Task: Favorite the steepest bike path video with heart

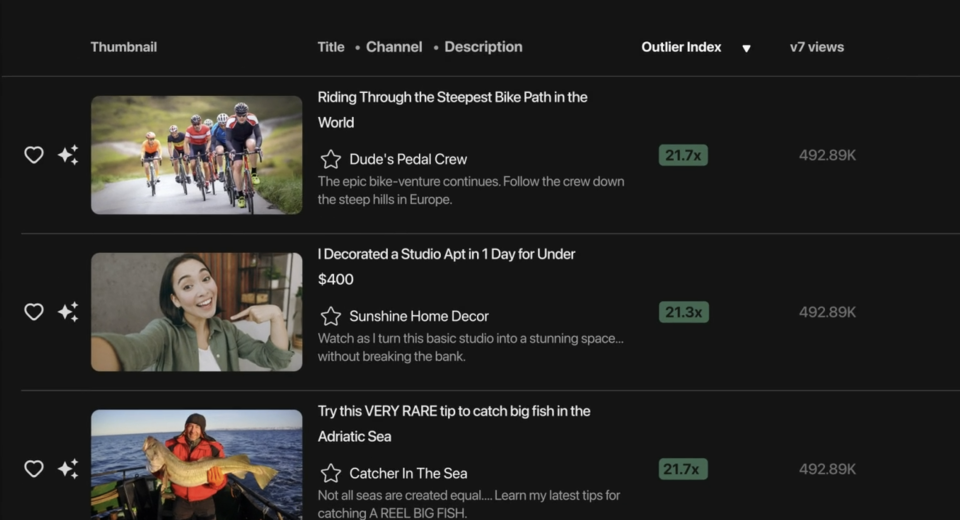Action: 34,155
